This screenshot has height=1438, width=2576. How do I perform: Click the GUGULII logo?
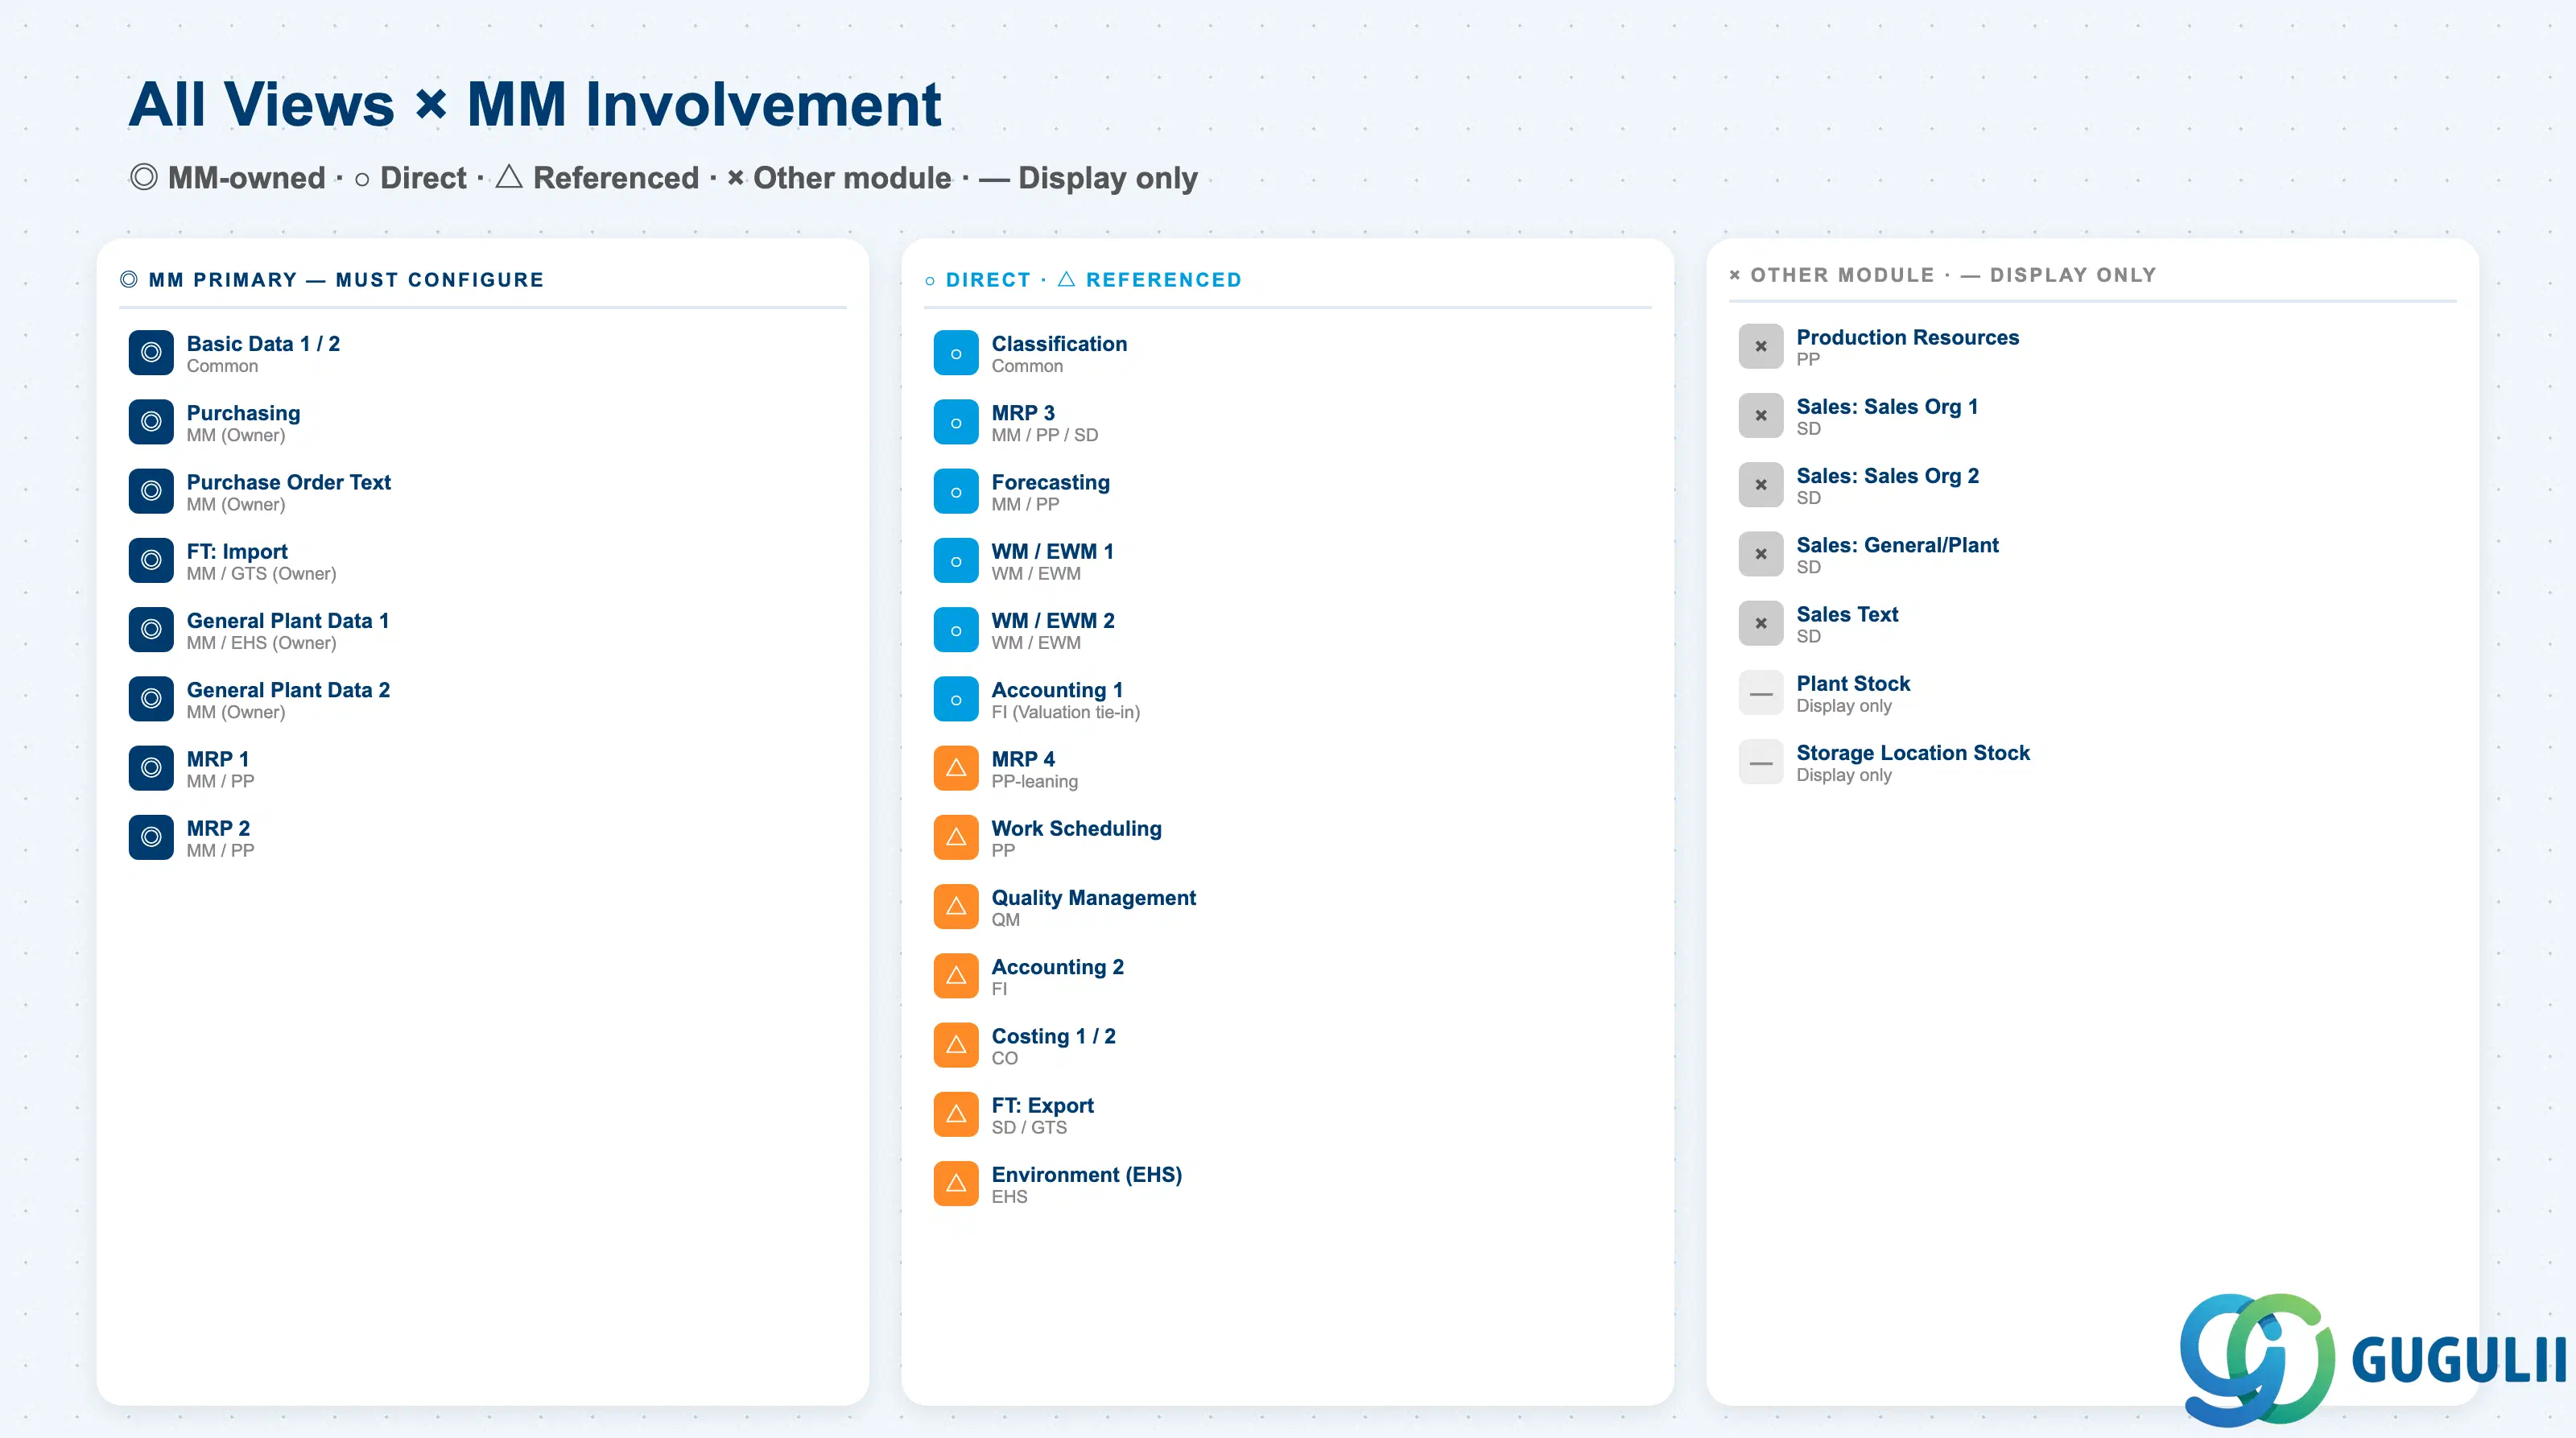tap(2372, 1359)
